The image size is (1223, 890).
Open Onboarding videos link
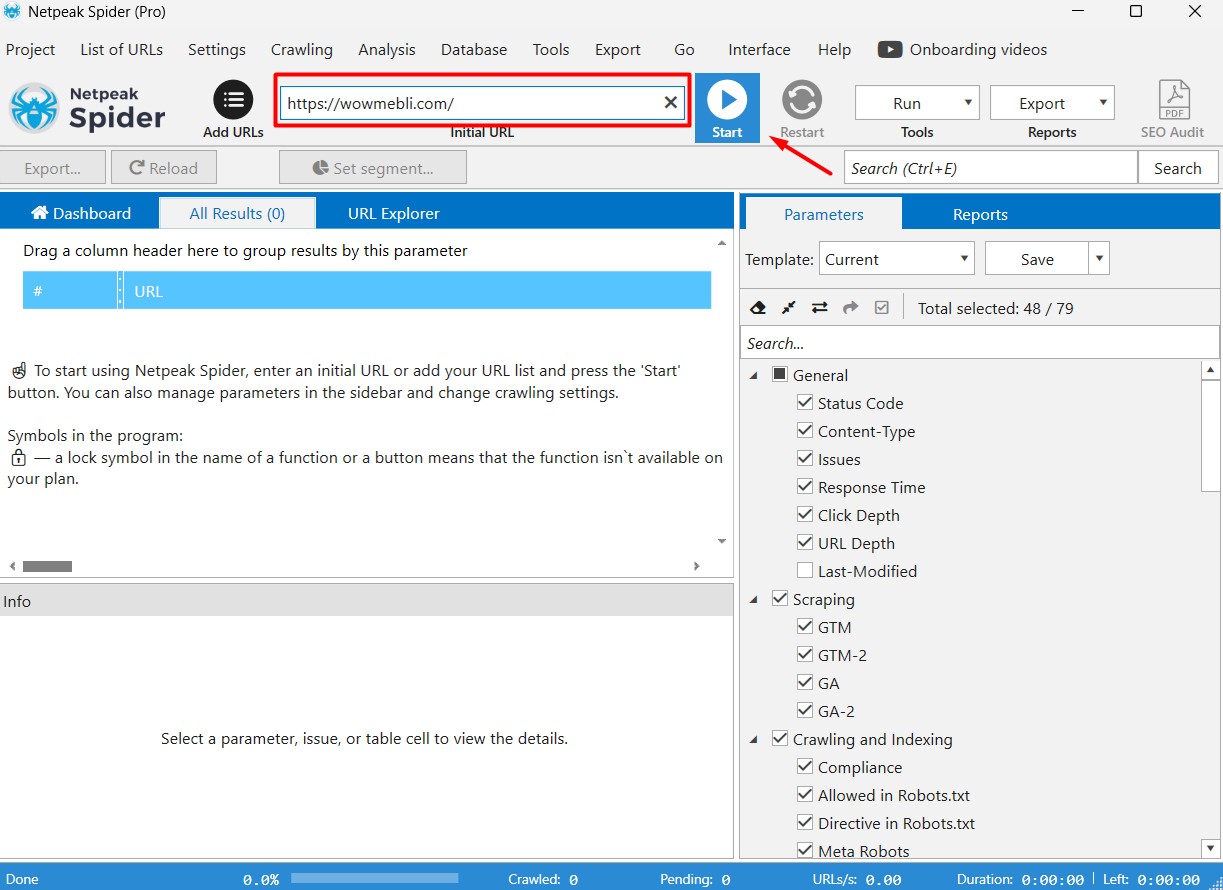coord(978,49)
